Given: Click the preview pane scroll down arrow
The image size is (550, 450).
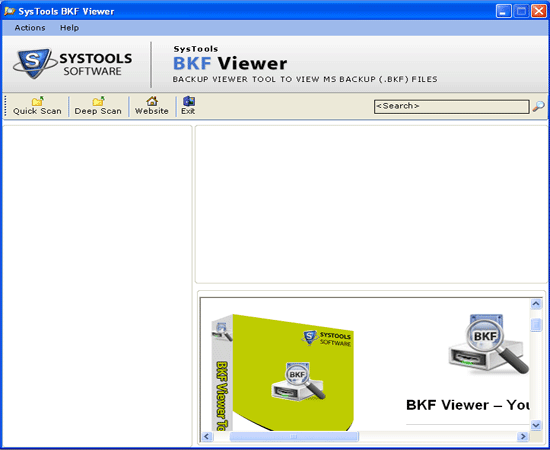Looking at the screenshot, I should click(x=536, y=425).
